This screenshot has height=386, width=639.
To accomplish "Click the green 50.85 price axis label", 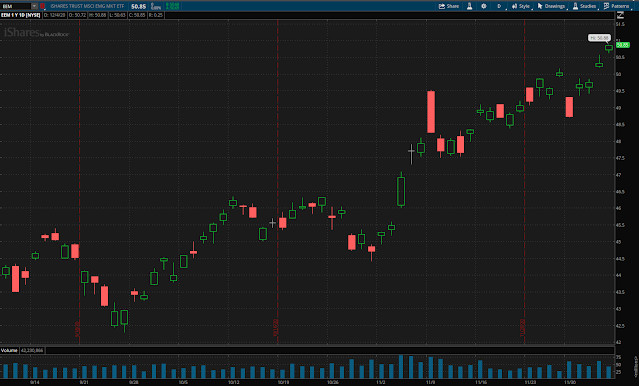I will pyautogui.click(x=623, y=45).
